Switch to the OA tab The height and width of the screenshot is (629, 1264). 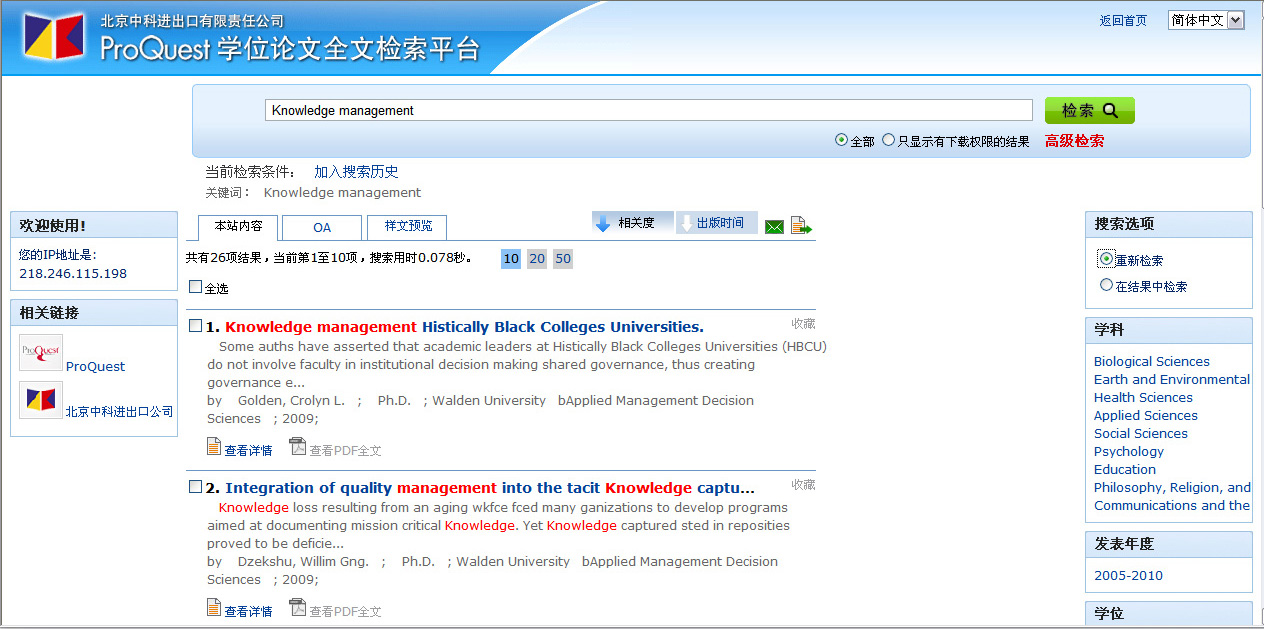[321, 227]
